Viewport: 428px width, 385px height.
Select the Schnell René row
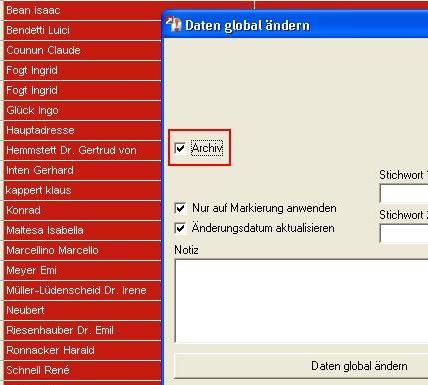pyautogui.click(x=82, y=370)
